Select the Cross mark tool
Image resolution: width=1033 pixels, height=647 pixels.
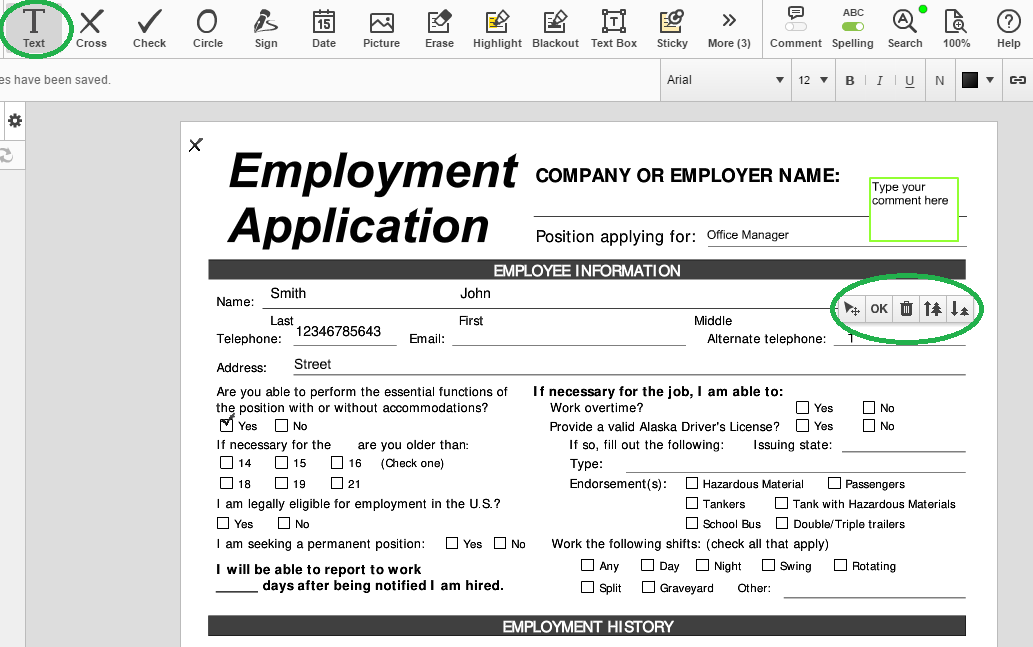tap(91, 28)
